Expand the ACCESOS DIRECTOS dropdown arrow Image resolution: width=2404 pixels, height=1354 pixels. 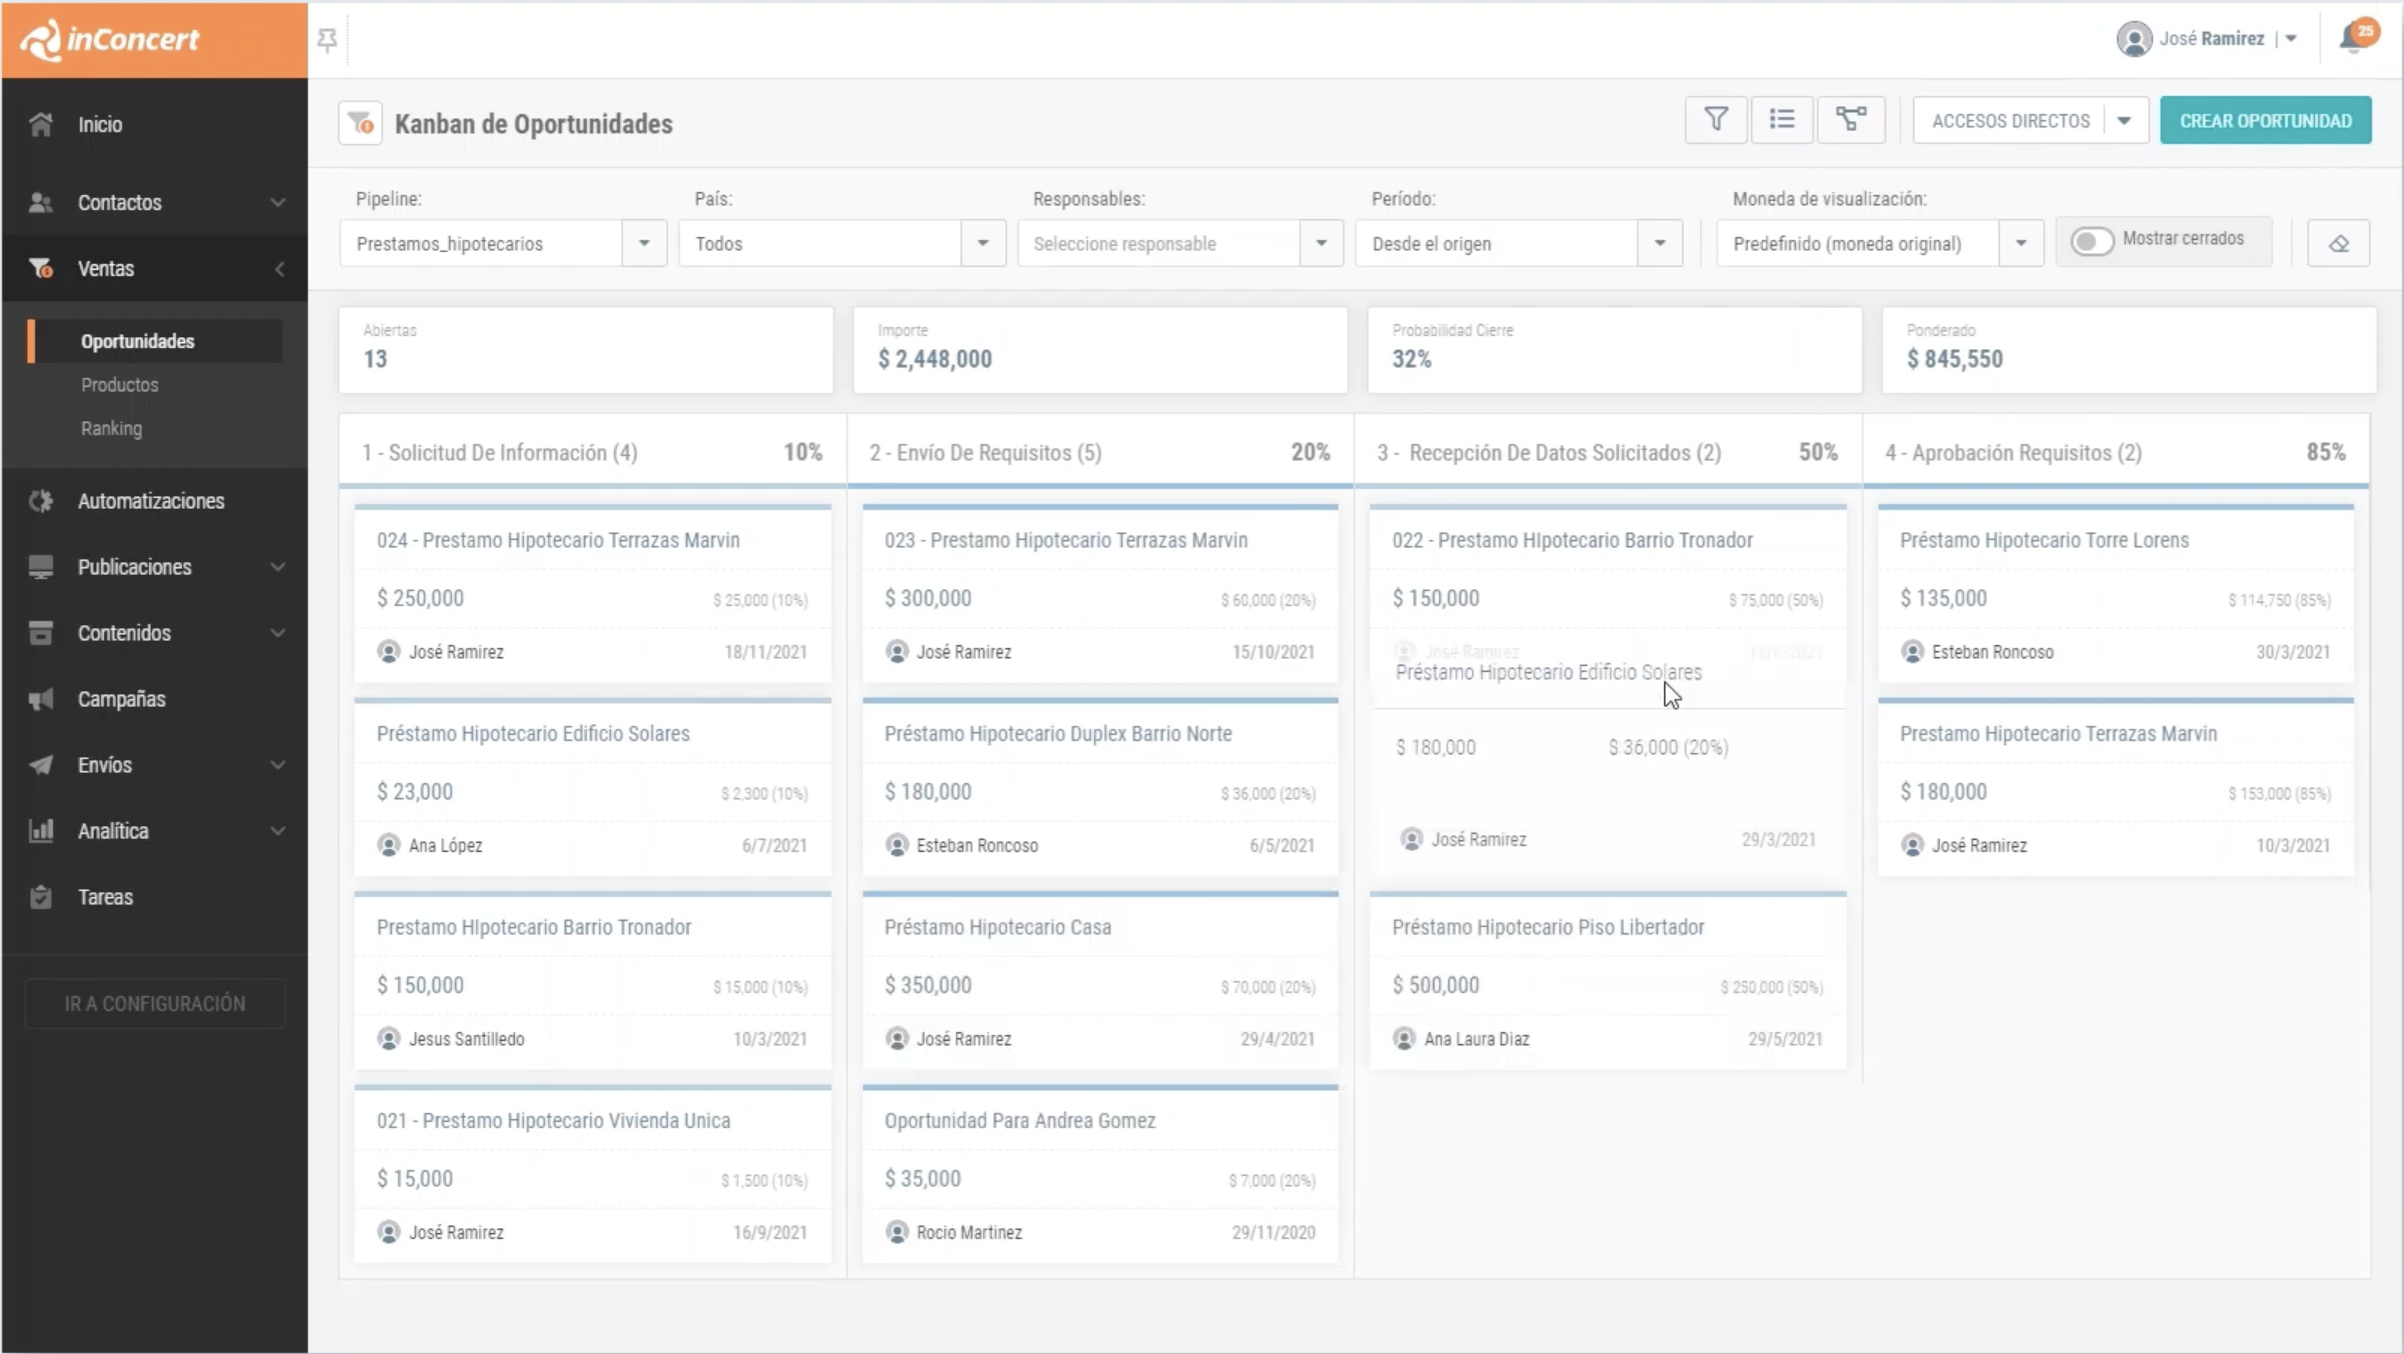[2124, 121]
